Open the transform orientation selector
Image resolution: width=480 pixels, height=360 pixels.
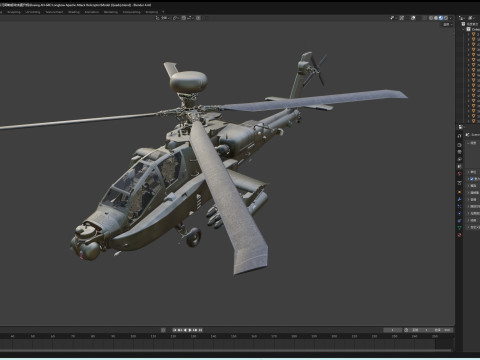tap(163, 18)
